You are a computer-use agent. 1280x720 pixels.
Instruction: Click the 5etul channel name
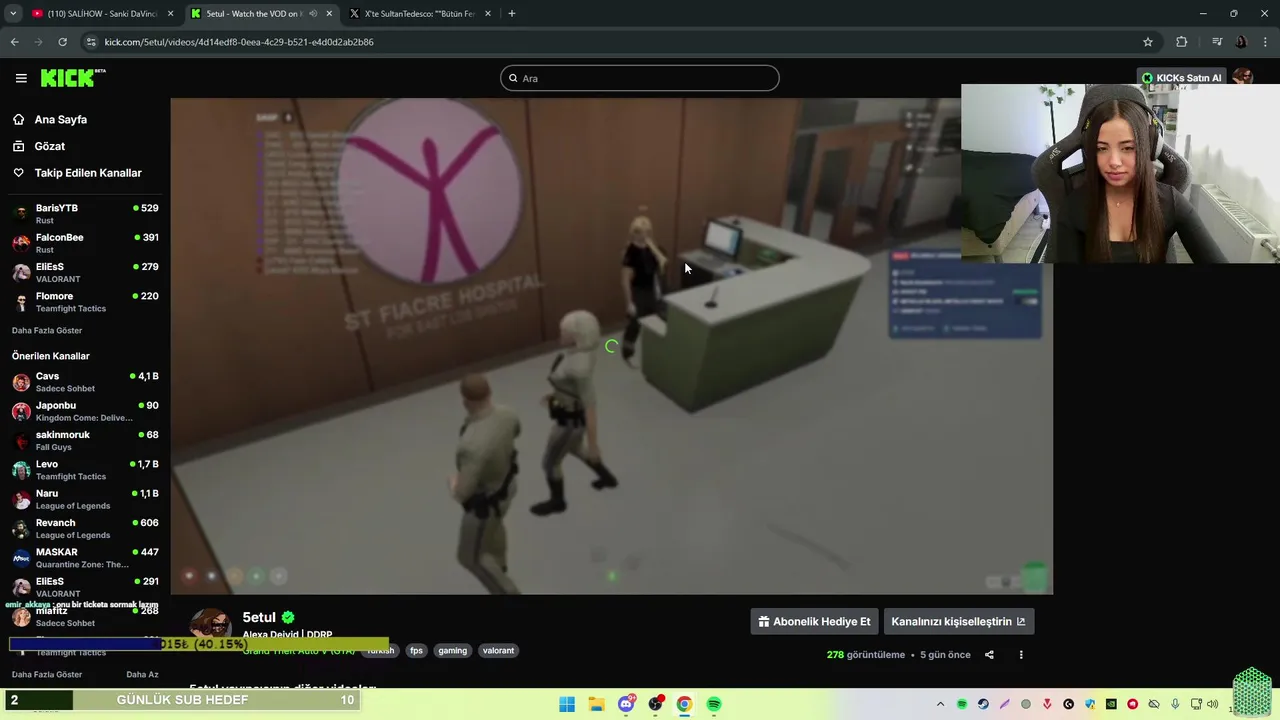coord(259,617)
